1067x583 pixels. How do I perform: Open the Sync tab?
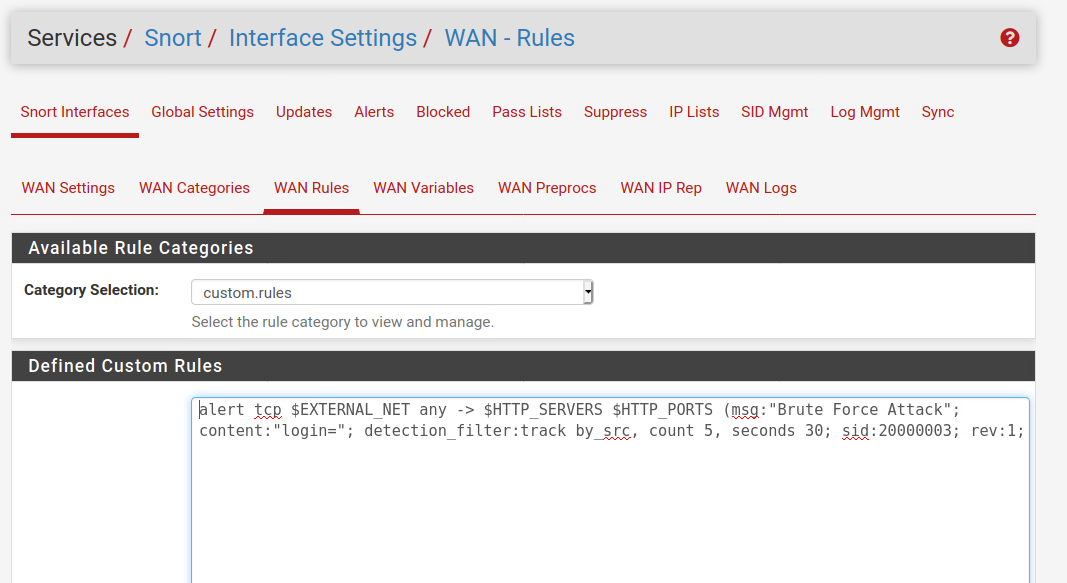[938, 112]
